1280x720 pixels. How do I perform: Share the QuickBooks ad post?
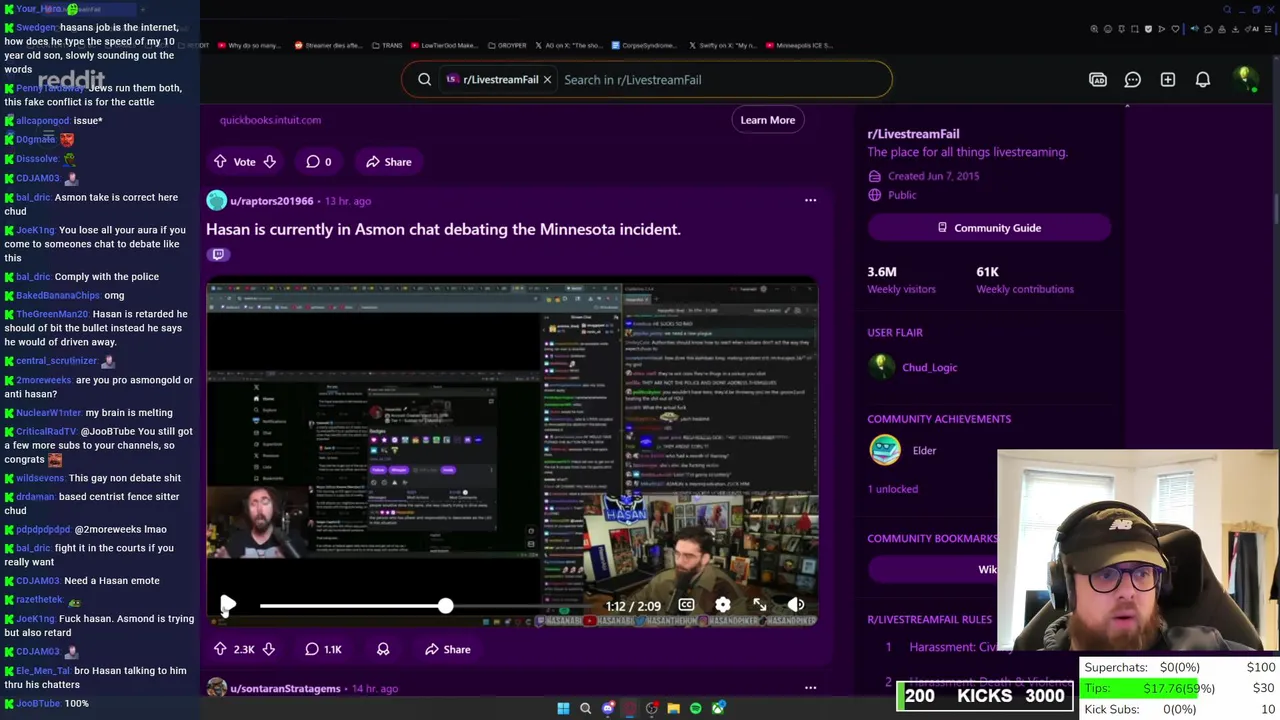(388, 162)
